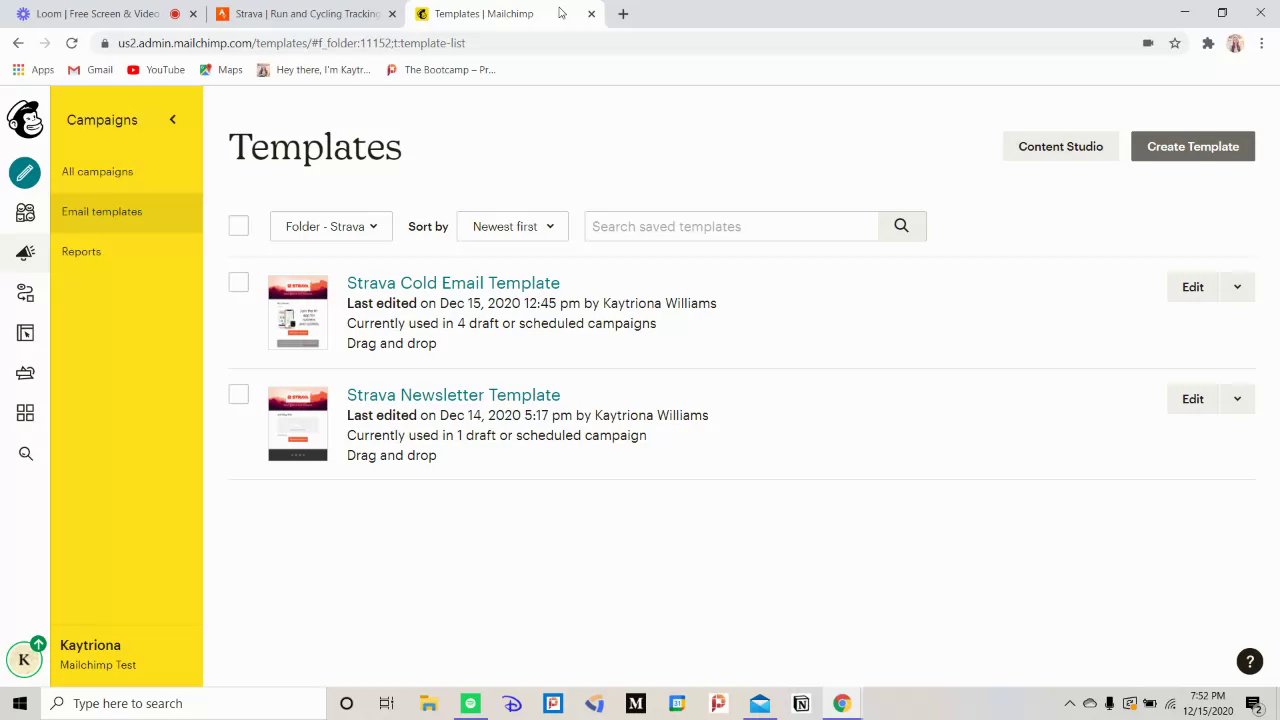Open the Newest first sort dropdown
Viewport: 1280px width, 720px height.
tap(513, 226)
